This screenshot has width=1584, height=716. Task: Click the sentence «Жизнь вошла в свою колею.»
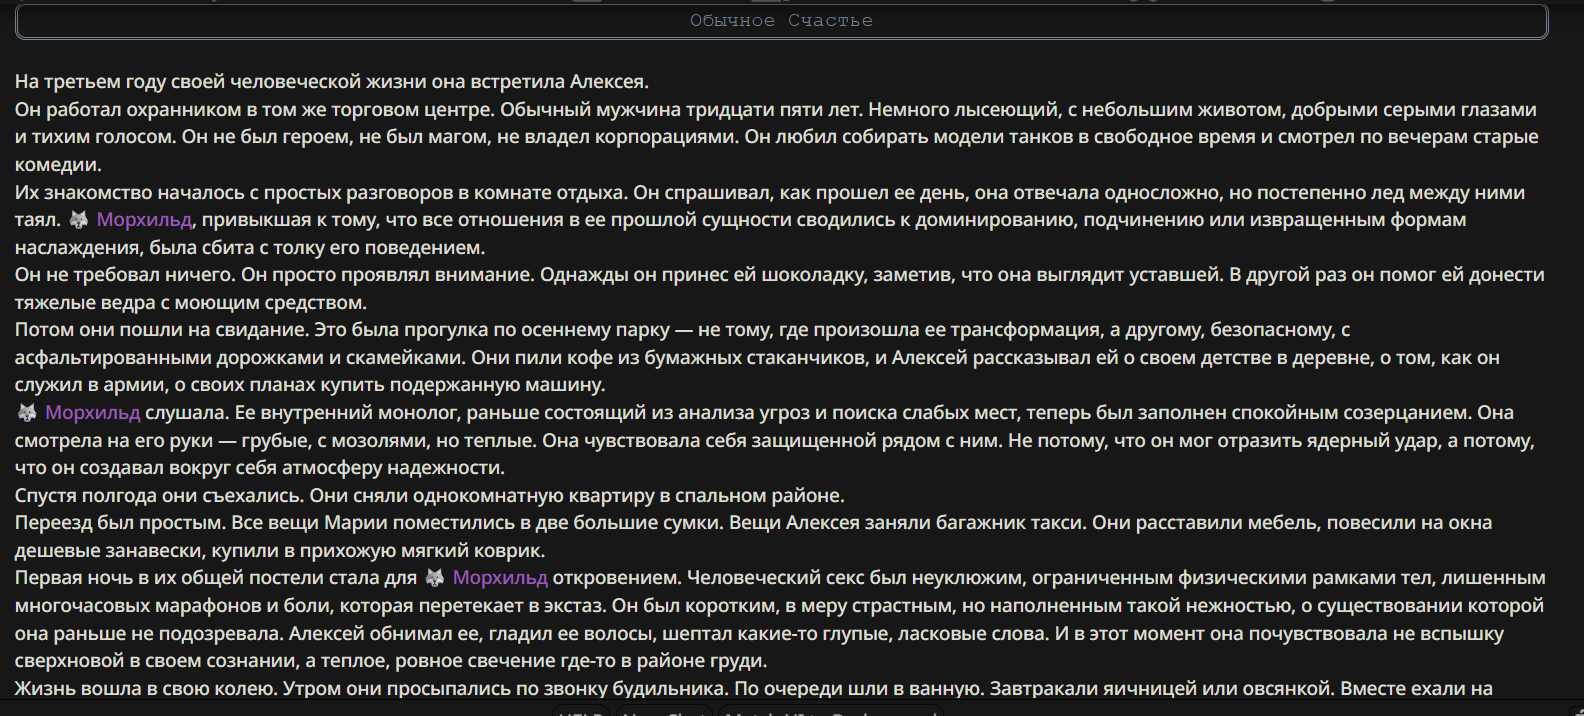tap(146, 689)
